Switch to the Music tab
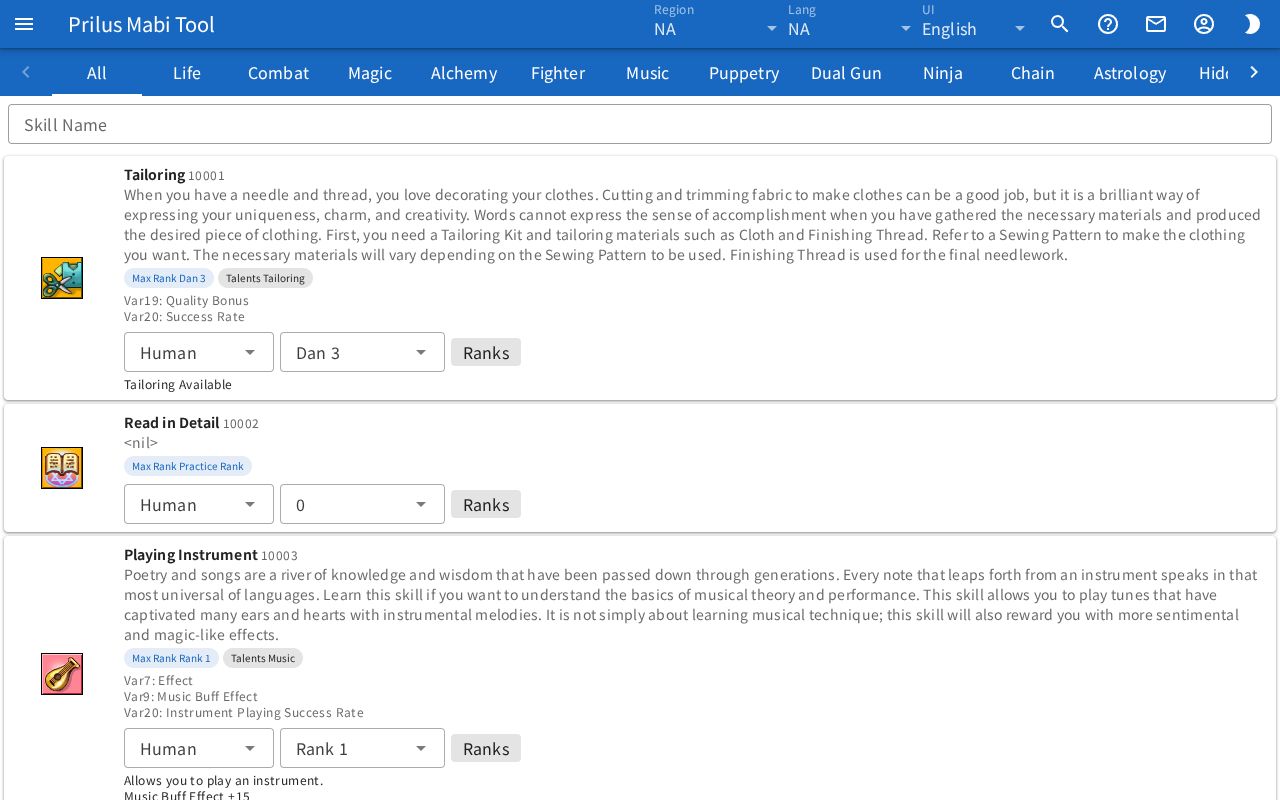This screenshot has width=1280, height=800. 648,72
